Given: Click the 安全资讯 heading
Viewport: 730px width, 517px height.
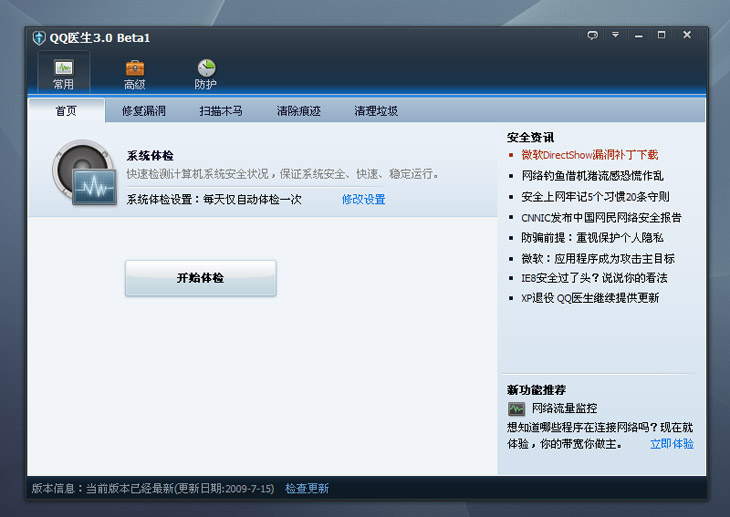Looking at the screenshot, I should coord(530,137).
